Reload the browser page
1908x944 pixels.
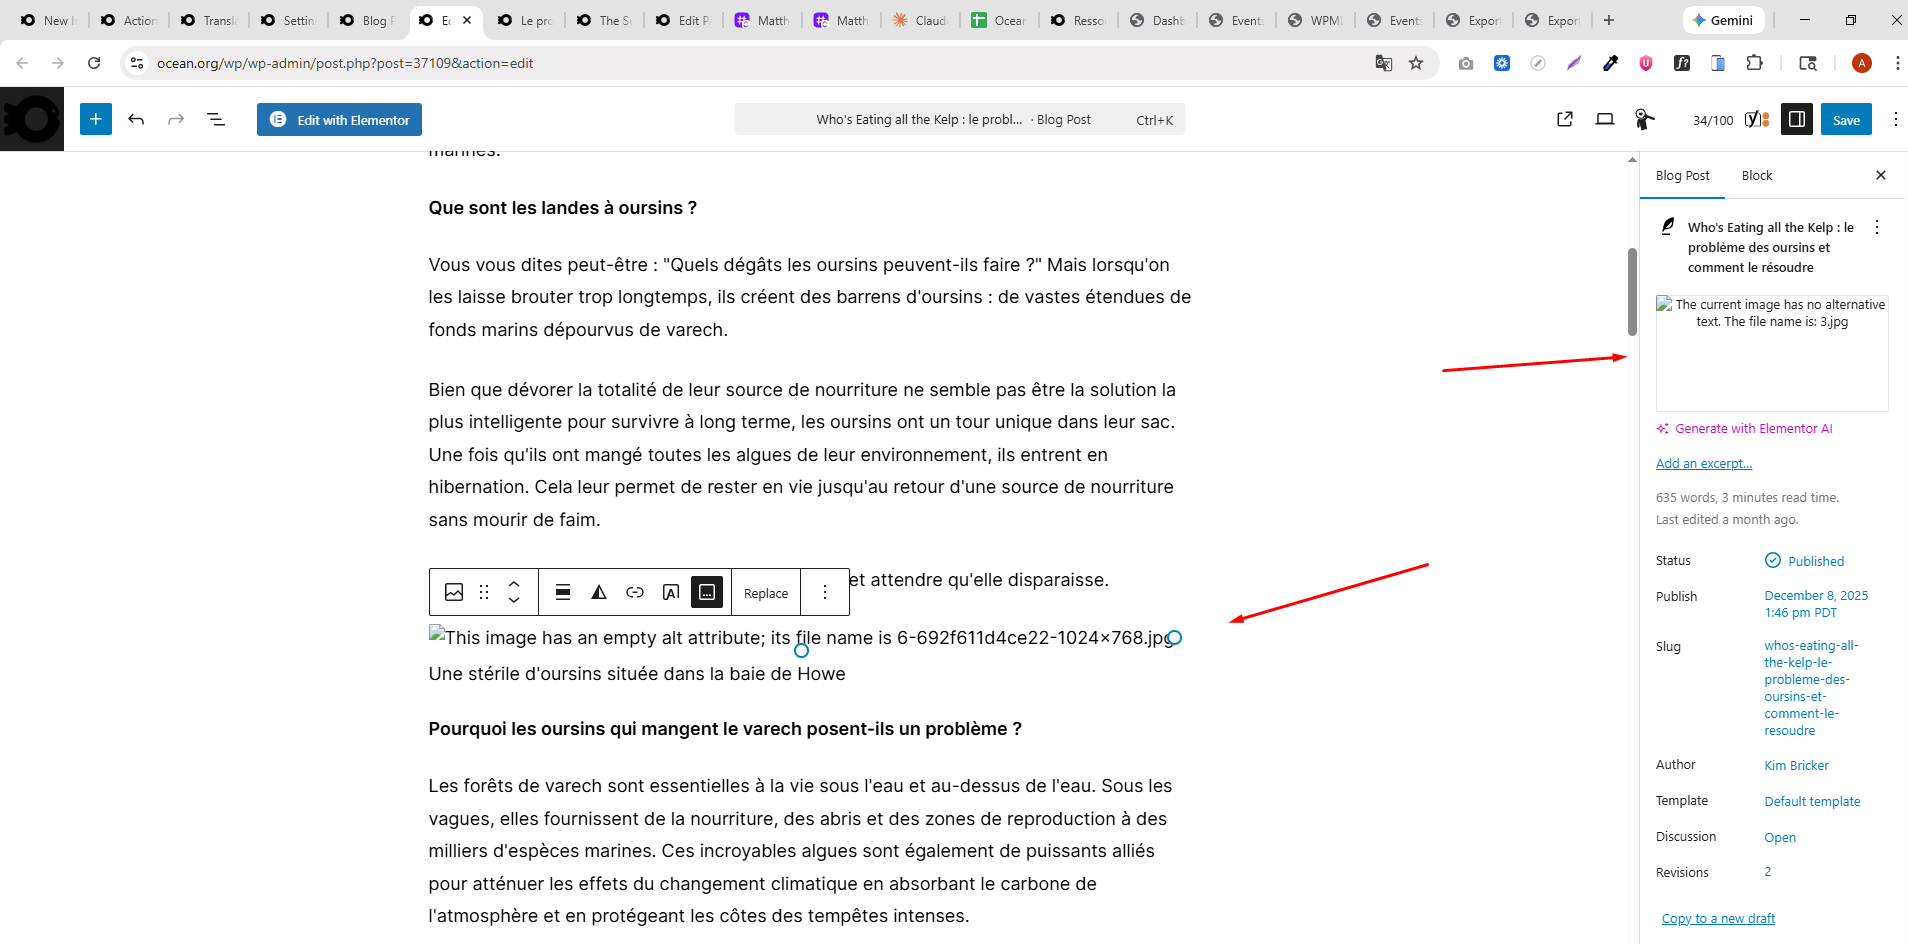pyautogui.click(x=94, y=63)
